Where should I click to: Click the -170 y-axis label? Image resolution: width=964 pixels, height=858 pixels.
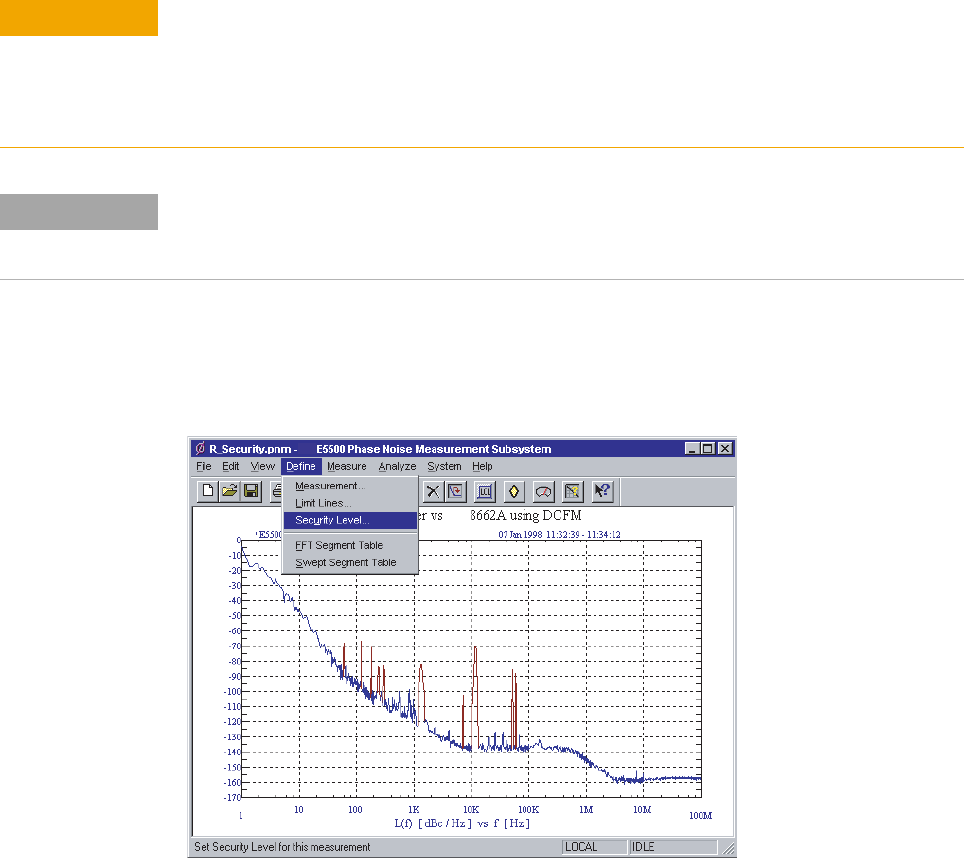tap(232, 798)
